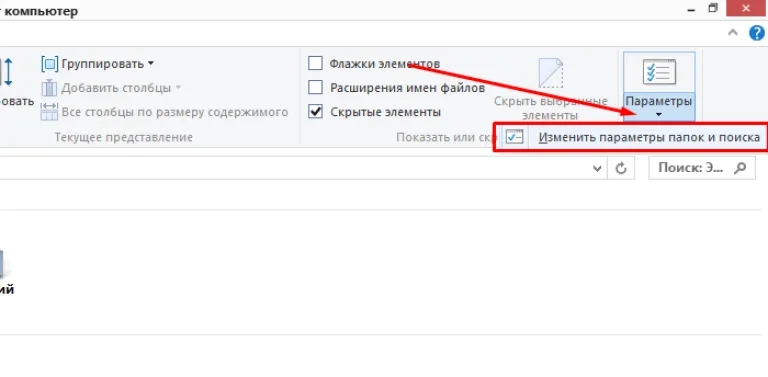This screenshot has height=377, width=768.
Task: Open the blue help question mark
Action: click(757, 33)
